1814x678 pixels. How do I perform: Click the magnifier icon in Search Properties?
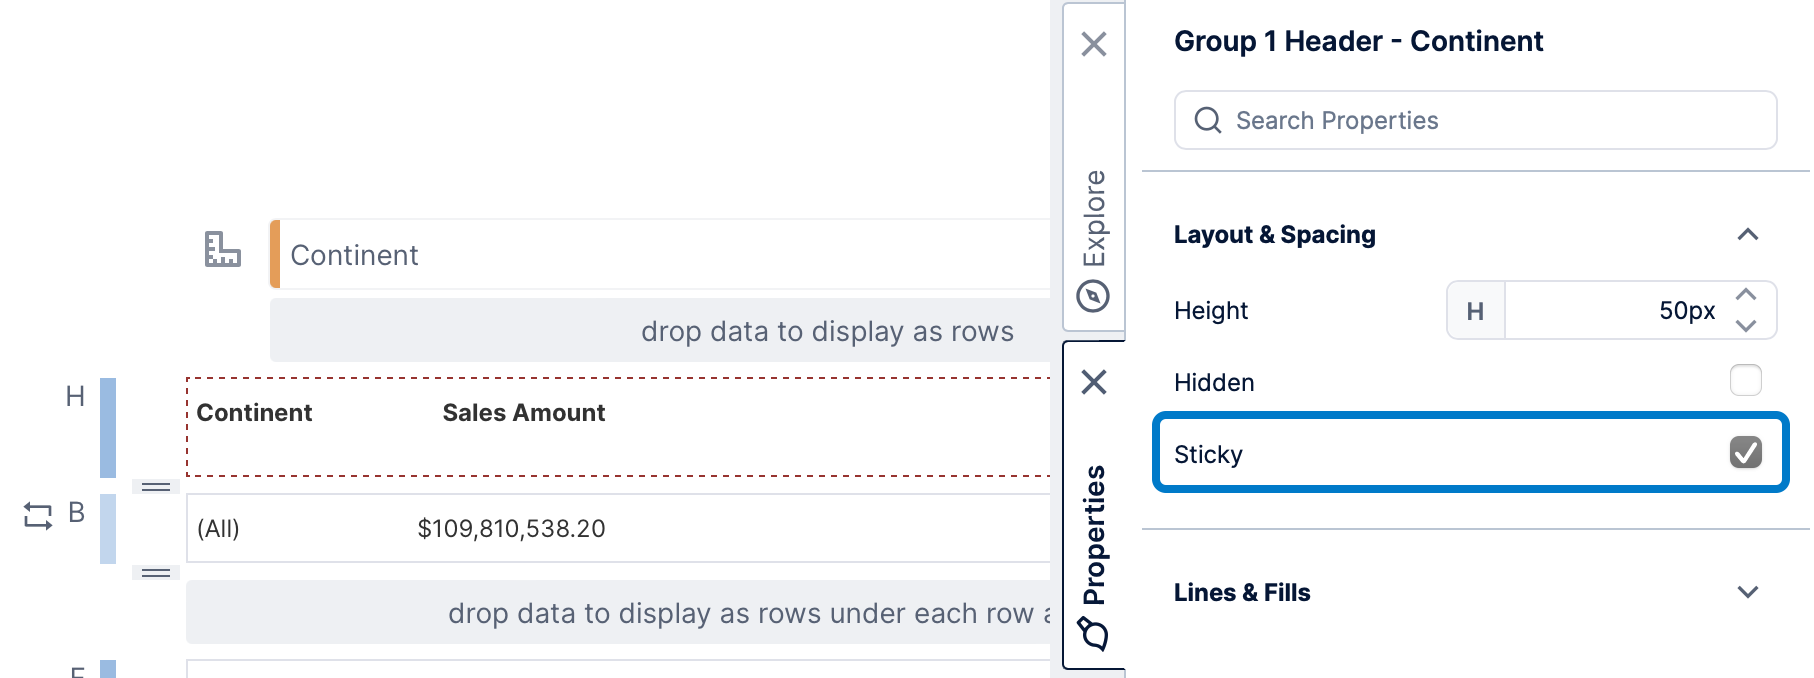[1208, 121]
